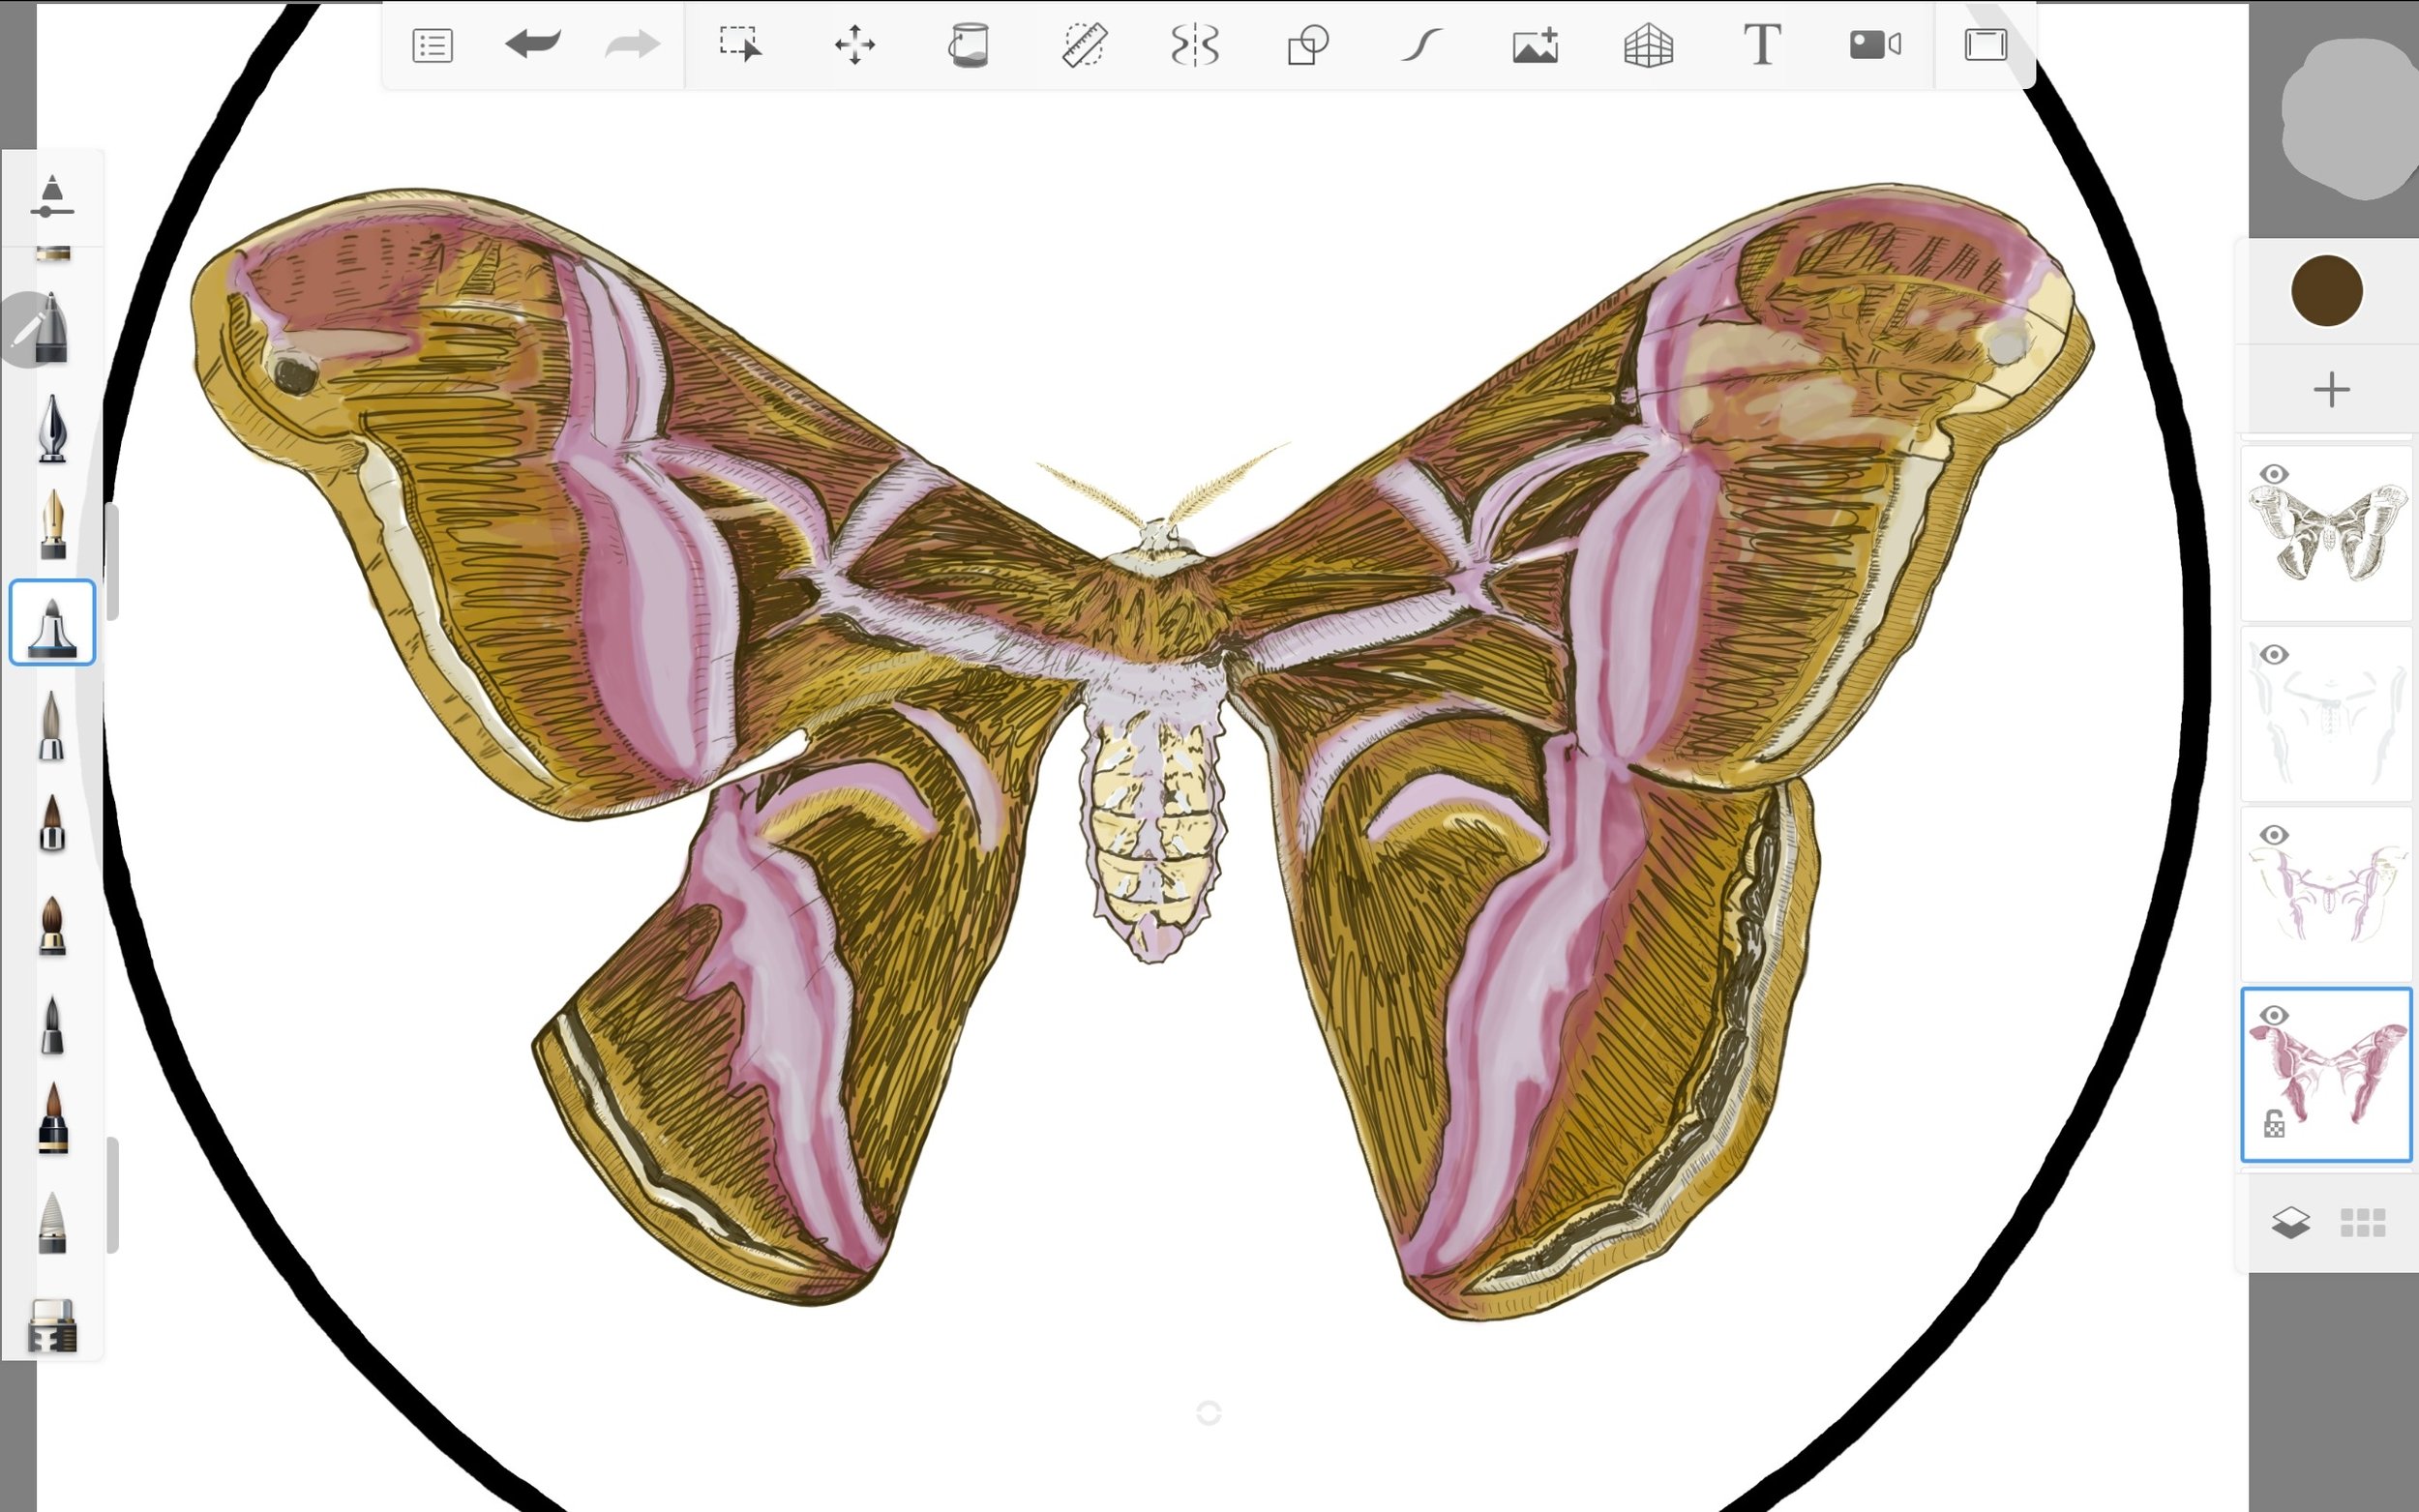Screen dimensions: 2419x1512
Task: Toggle transparency lock on the selected magenta layer
Action: click(2274, 1125)
